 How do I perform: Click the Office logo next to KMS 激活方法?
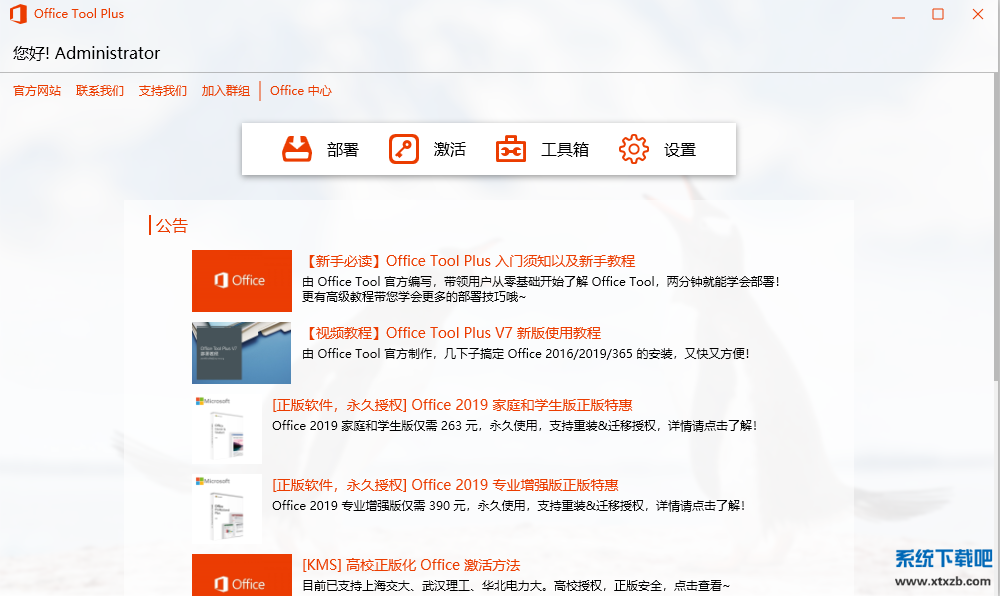[x=241, y=577]
